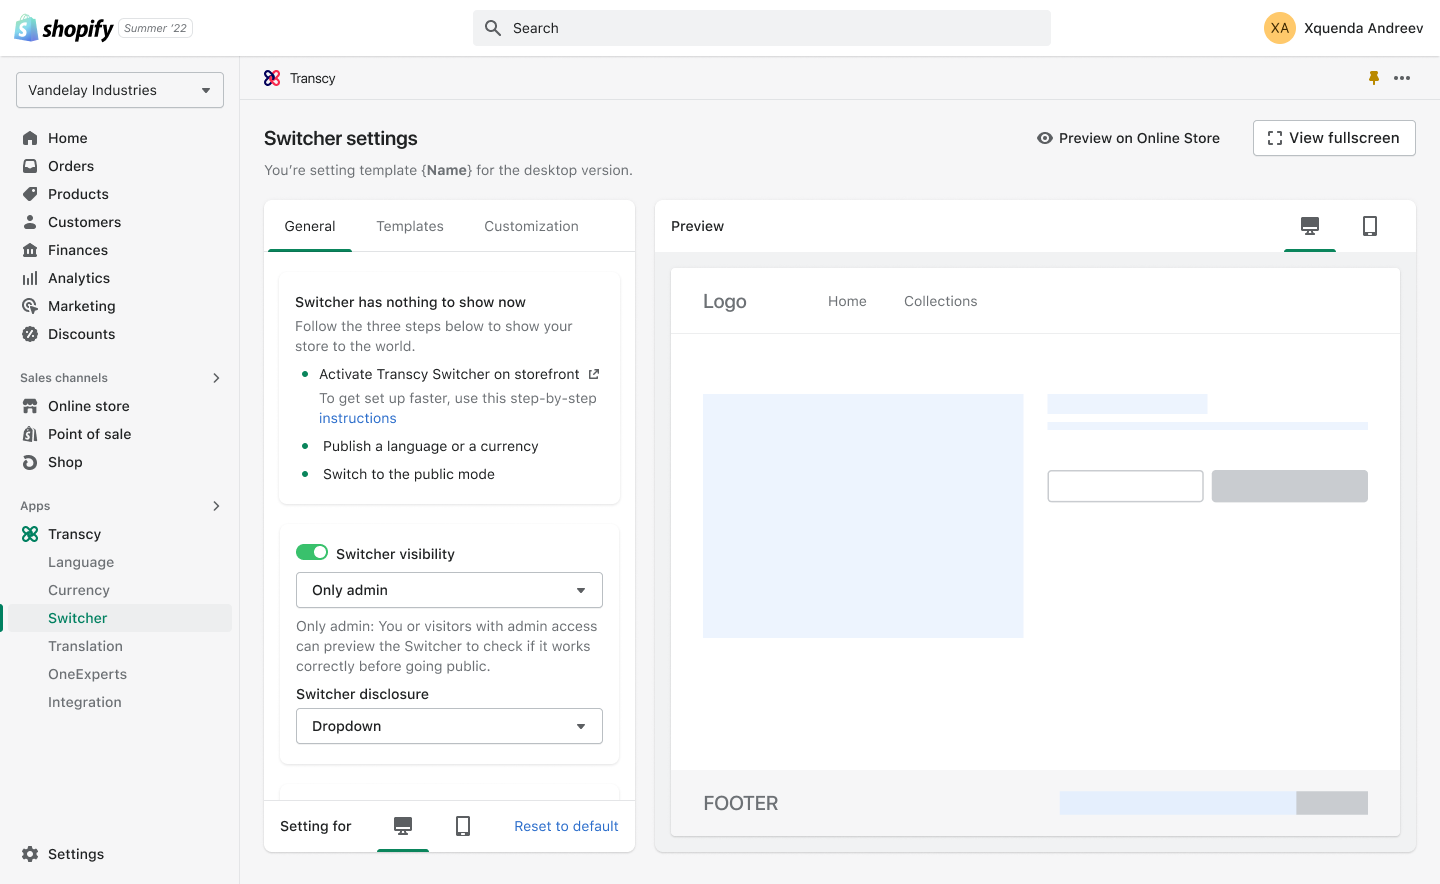Switch preview to mobile view icon

click(1370, 226)
